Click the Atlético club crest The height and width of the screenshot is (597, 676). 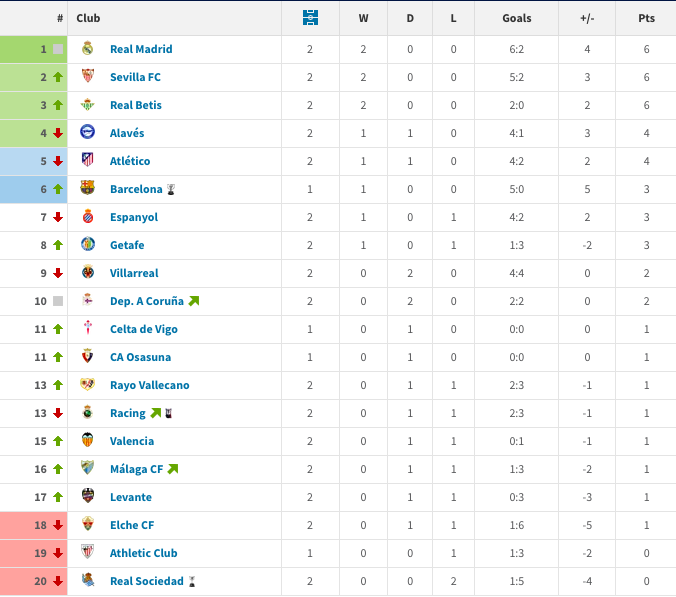pyautogui.click(x=88, y=160)
